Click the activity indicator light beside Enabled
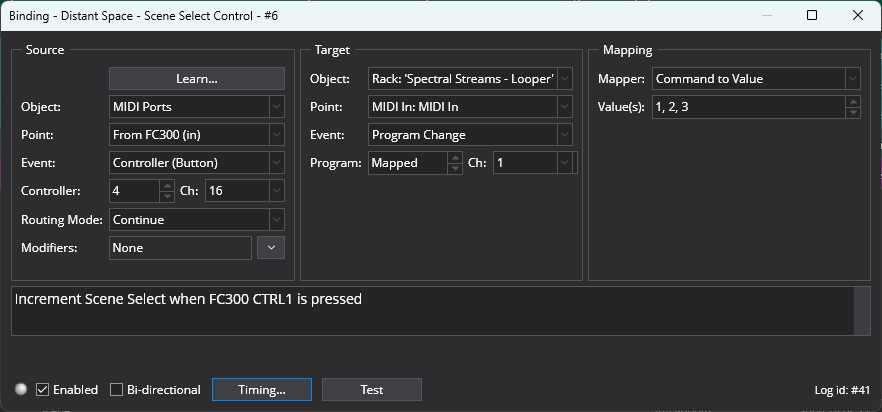 [21, 389]
